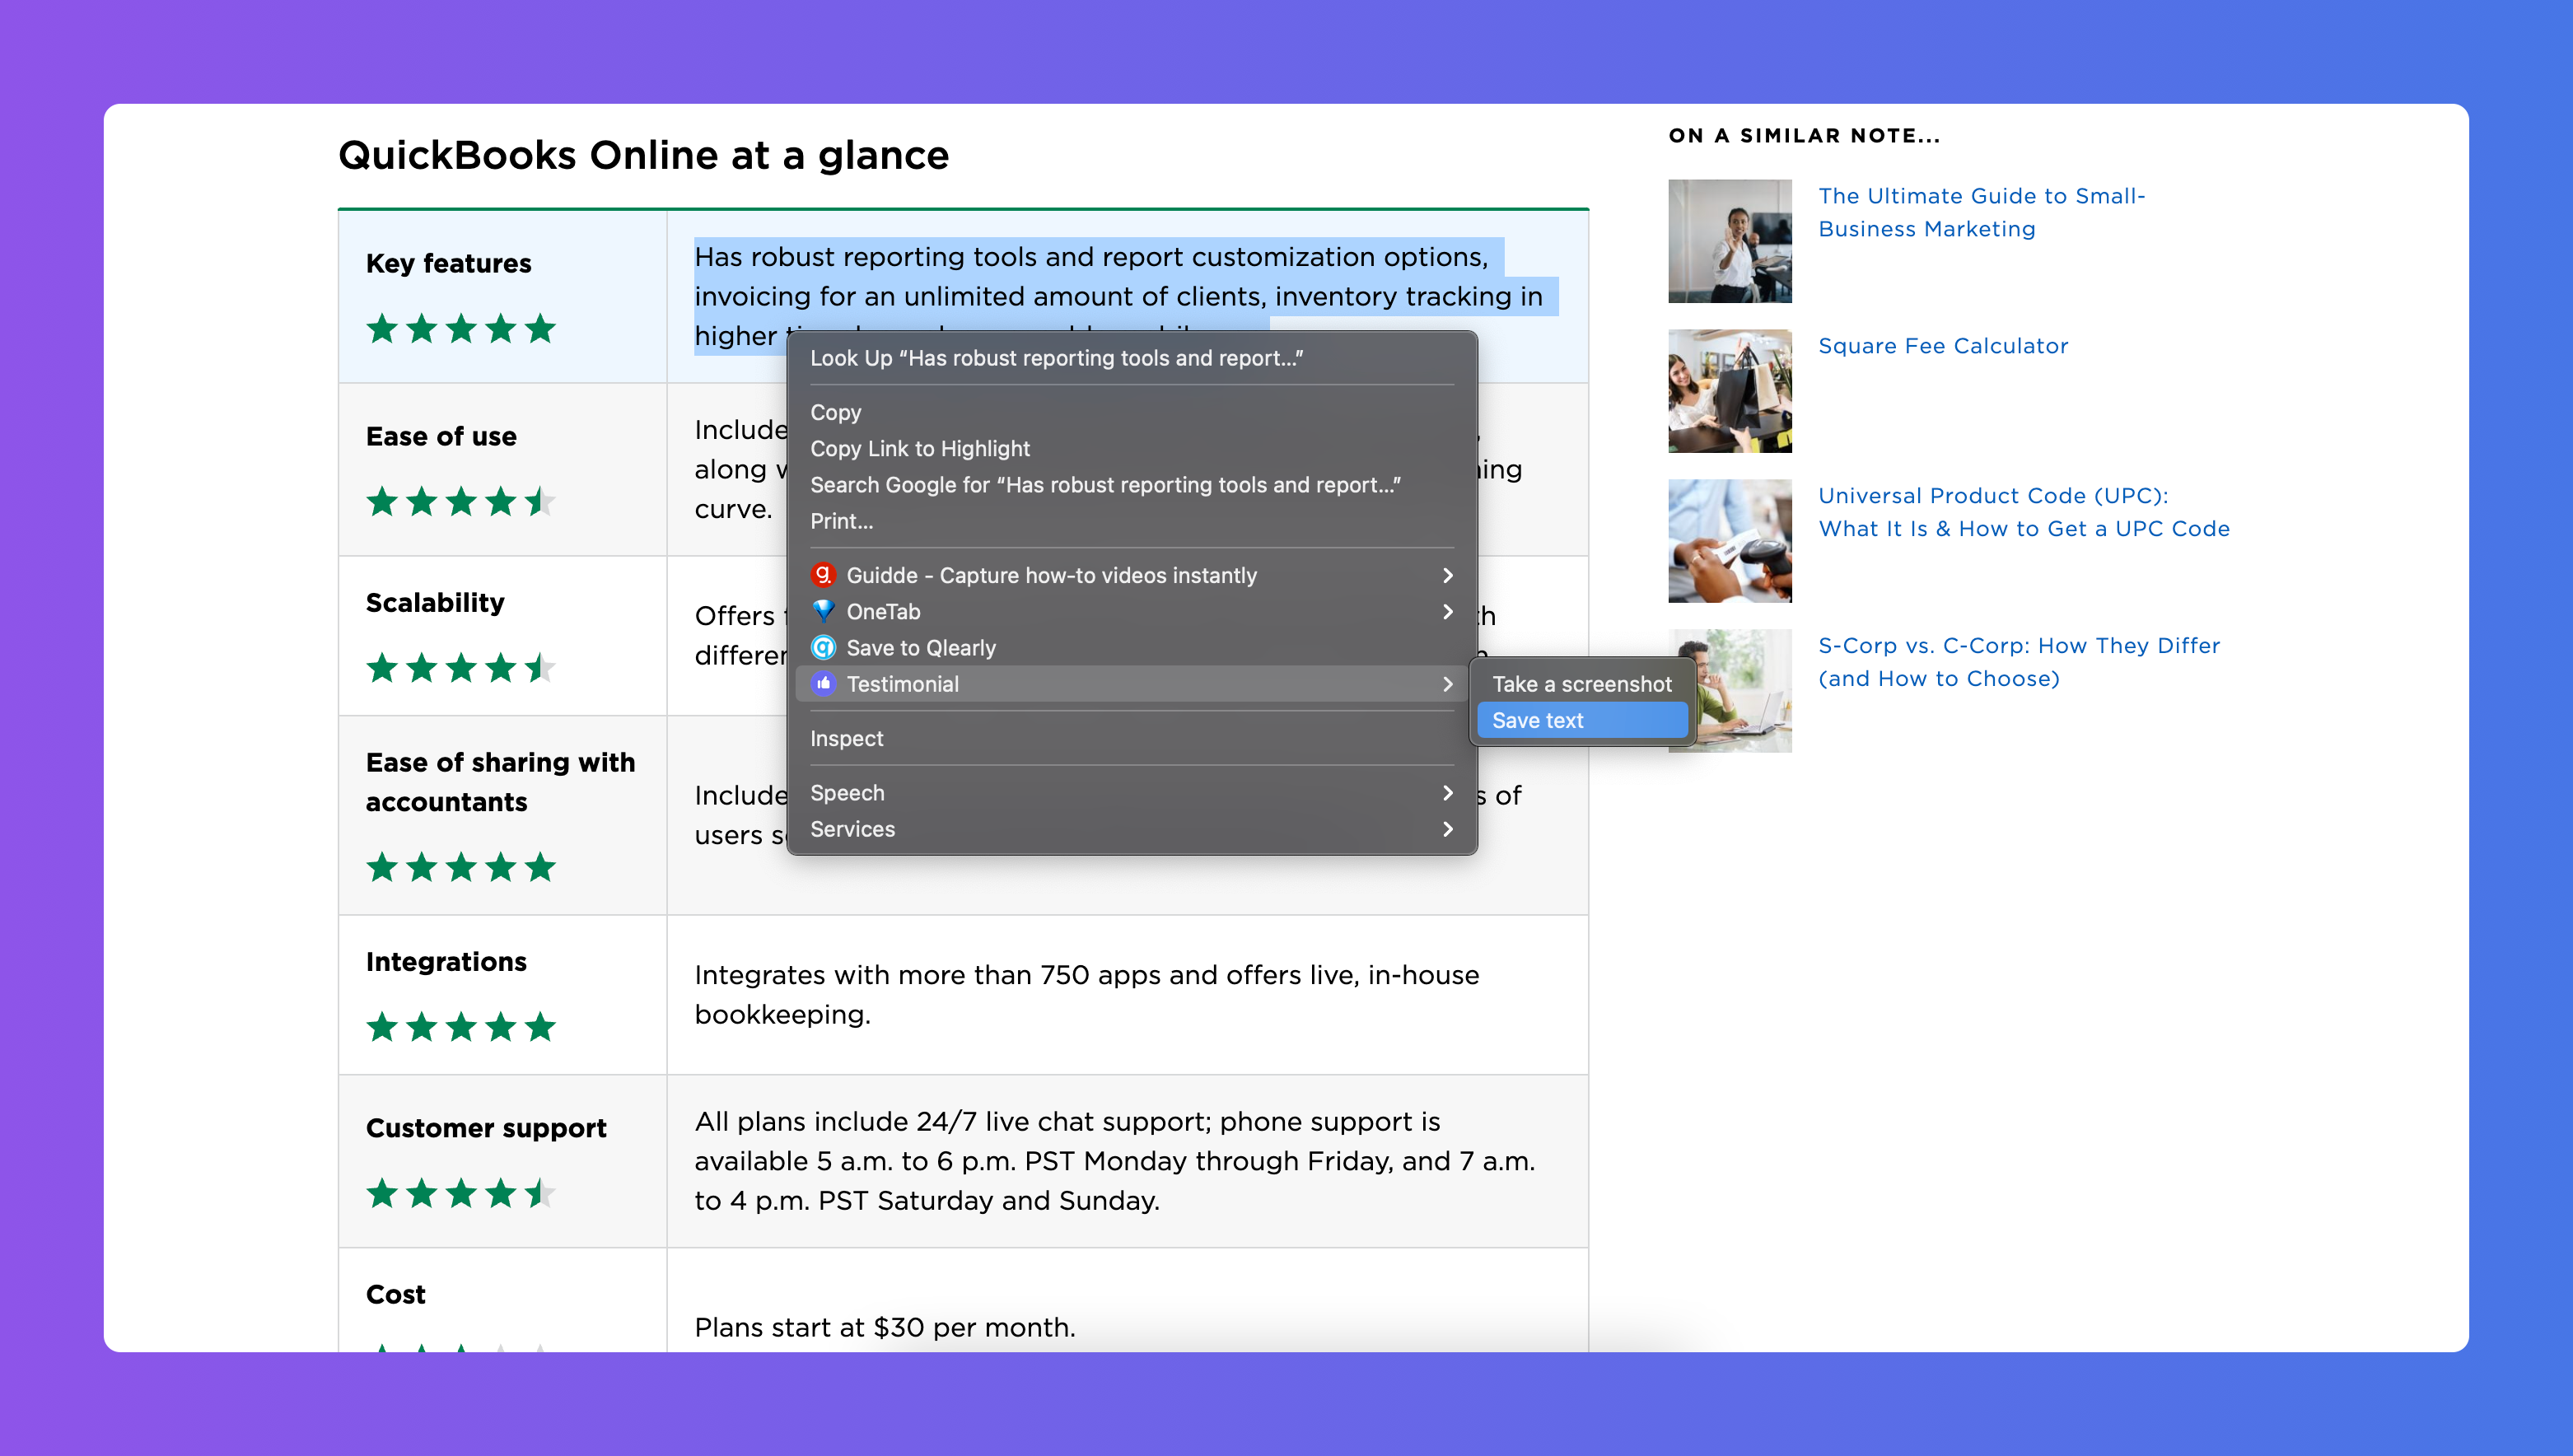Click the 'Key features' row label
The width and height of the screenshot is (2573, 1456).
[x=448, y=263]
